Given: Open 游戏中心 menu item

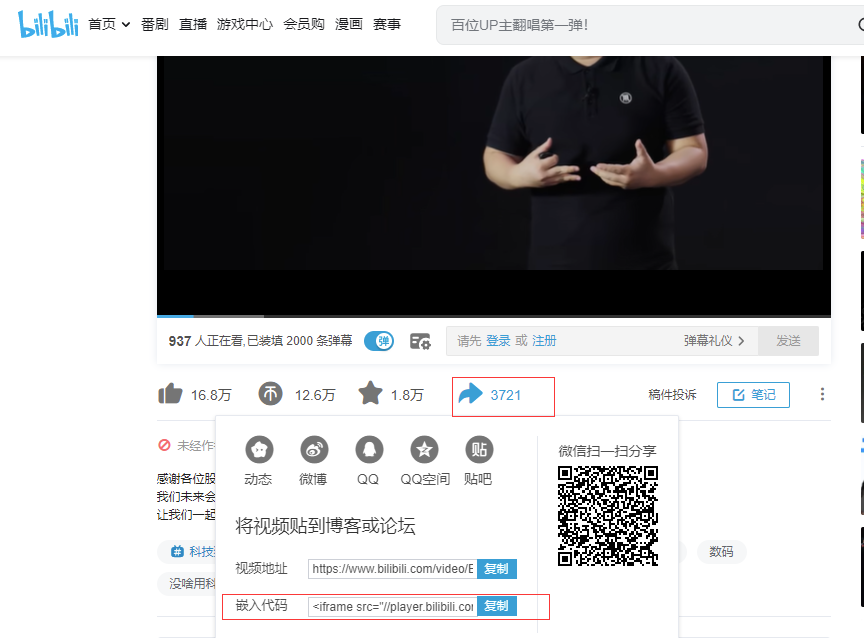Looking at the screenshot, I should (245, 24).
